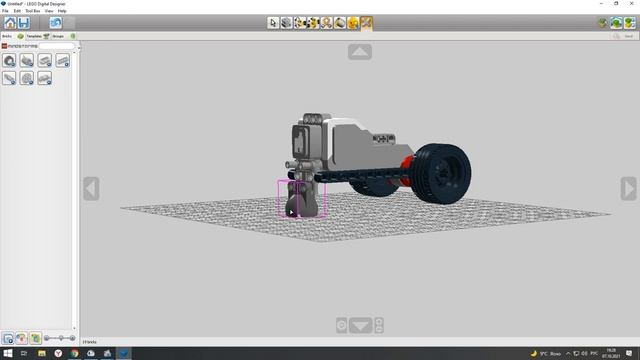The image size is (640, 360).
Task: Open Task View on the taskbar
Action: tap(24, 353)
